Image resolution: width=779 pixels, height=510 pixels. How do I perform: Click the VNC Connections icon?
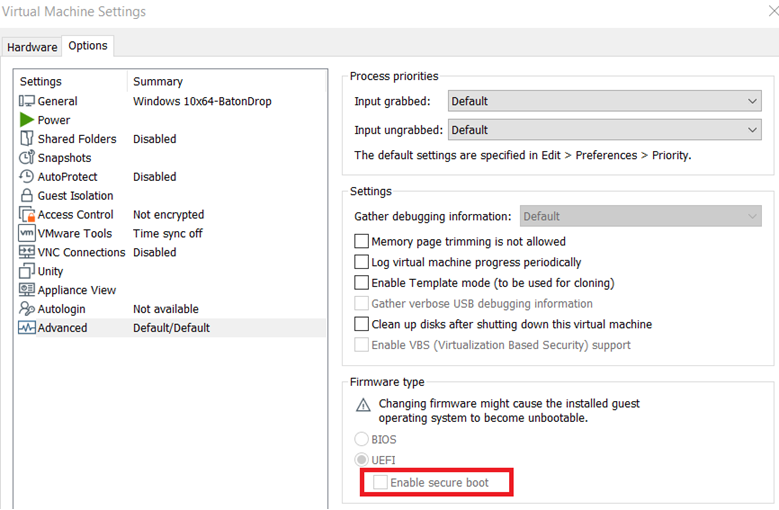point(27,252)
